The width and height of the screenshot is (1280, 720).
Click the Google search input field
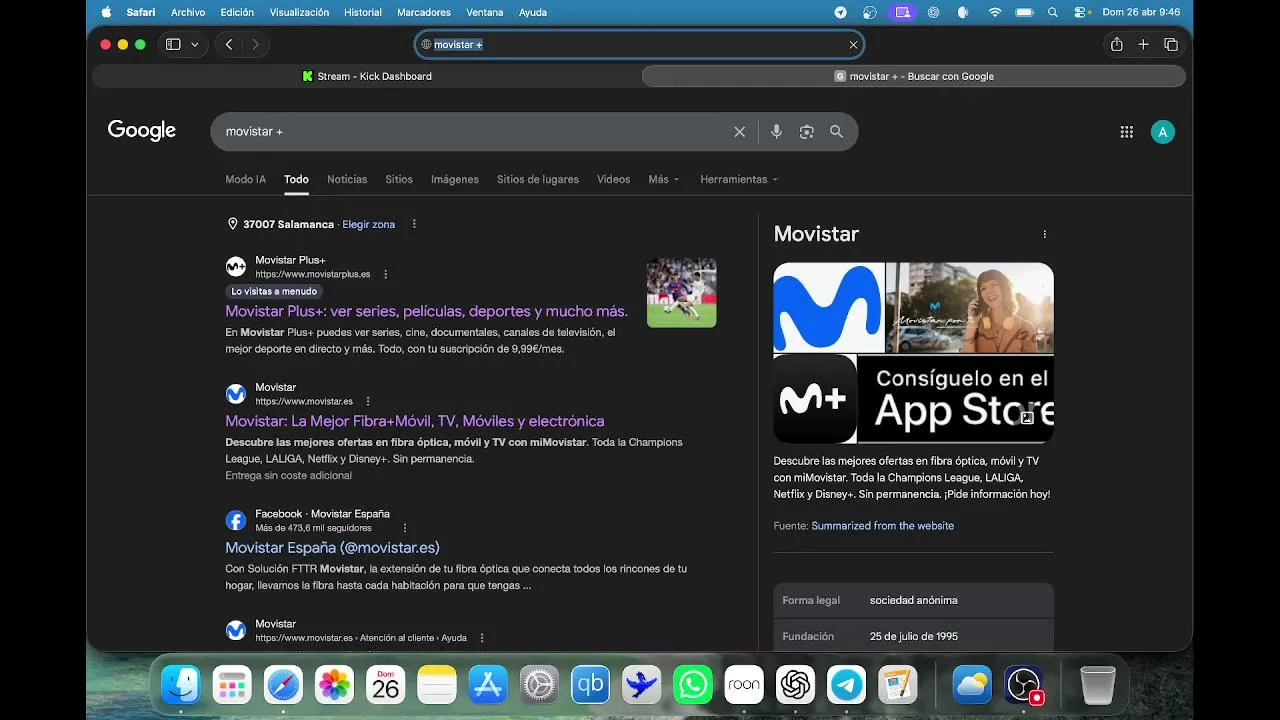click(475, 132)
